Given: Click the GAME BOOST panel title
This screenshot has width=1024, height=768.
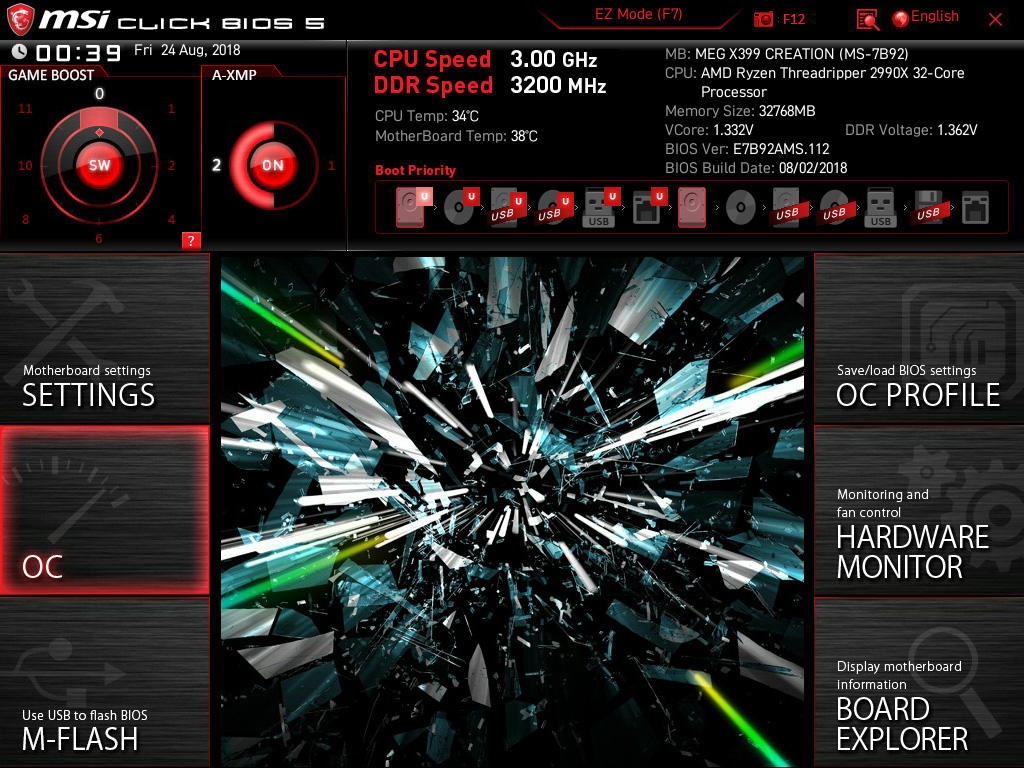Looking at the screenshot, I should pyautogui.click(x=51, y=75).
